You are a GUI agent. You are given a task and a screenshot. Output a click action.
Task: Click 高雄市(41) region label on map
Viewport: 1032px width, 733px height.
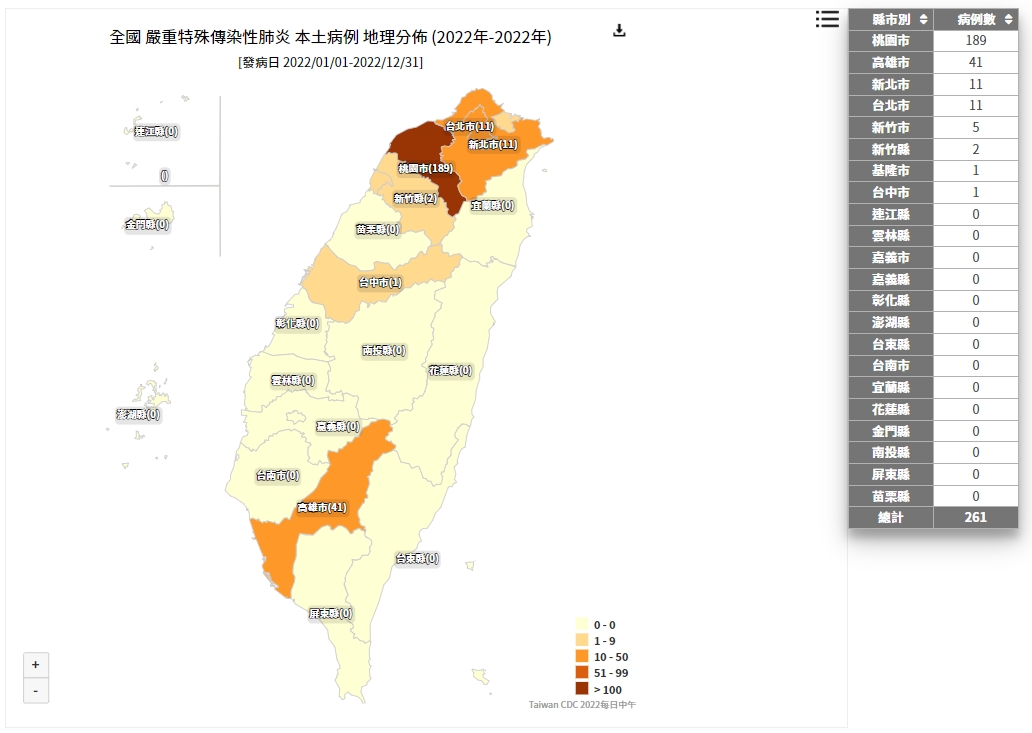tap(322, 507)
